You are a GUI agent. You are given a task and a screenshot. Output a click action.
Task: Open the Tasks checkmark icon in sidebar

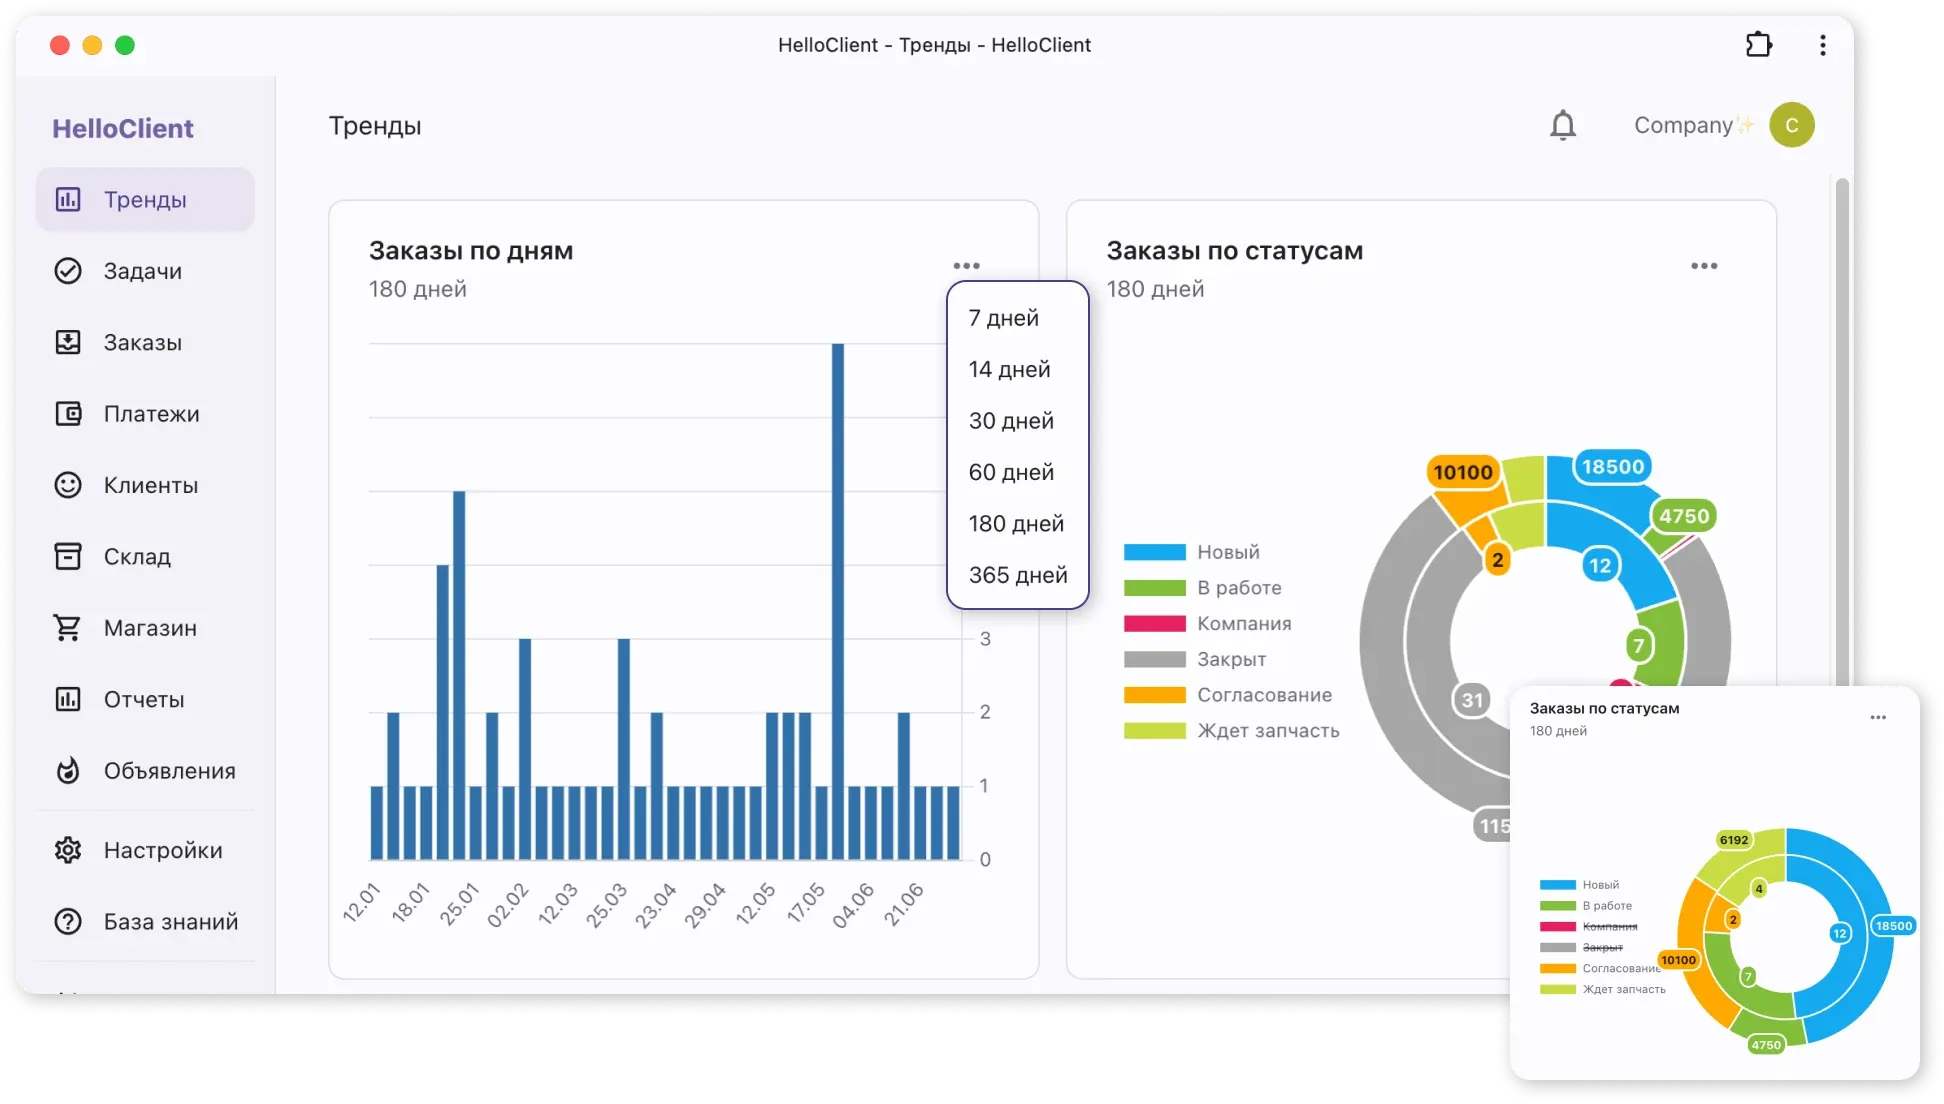pyautogui.click(x=68, y=271)
